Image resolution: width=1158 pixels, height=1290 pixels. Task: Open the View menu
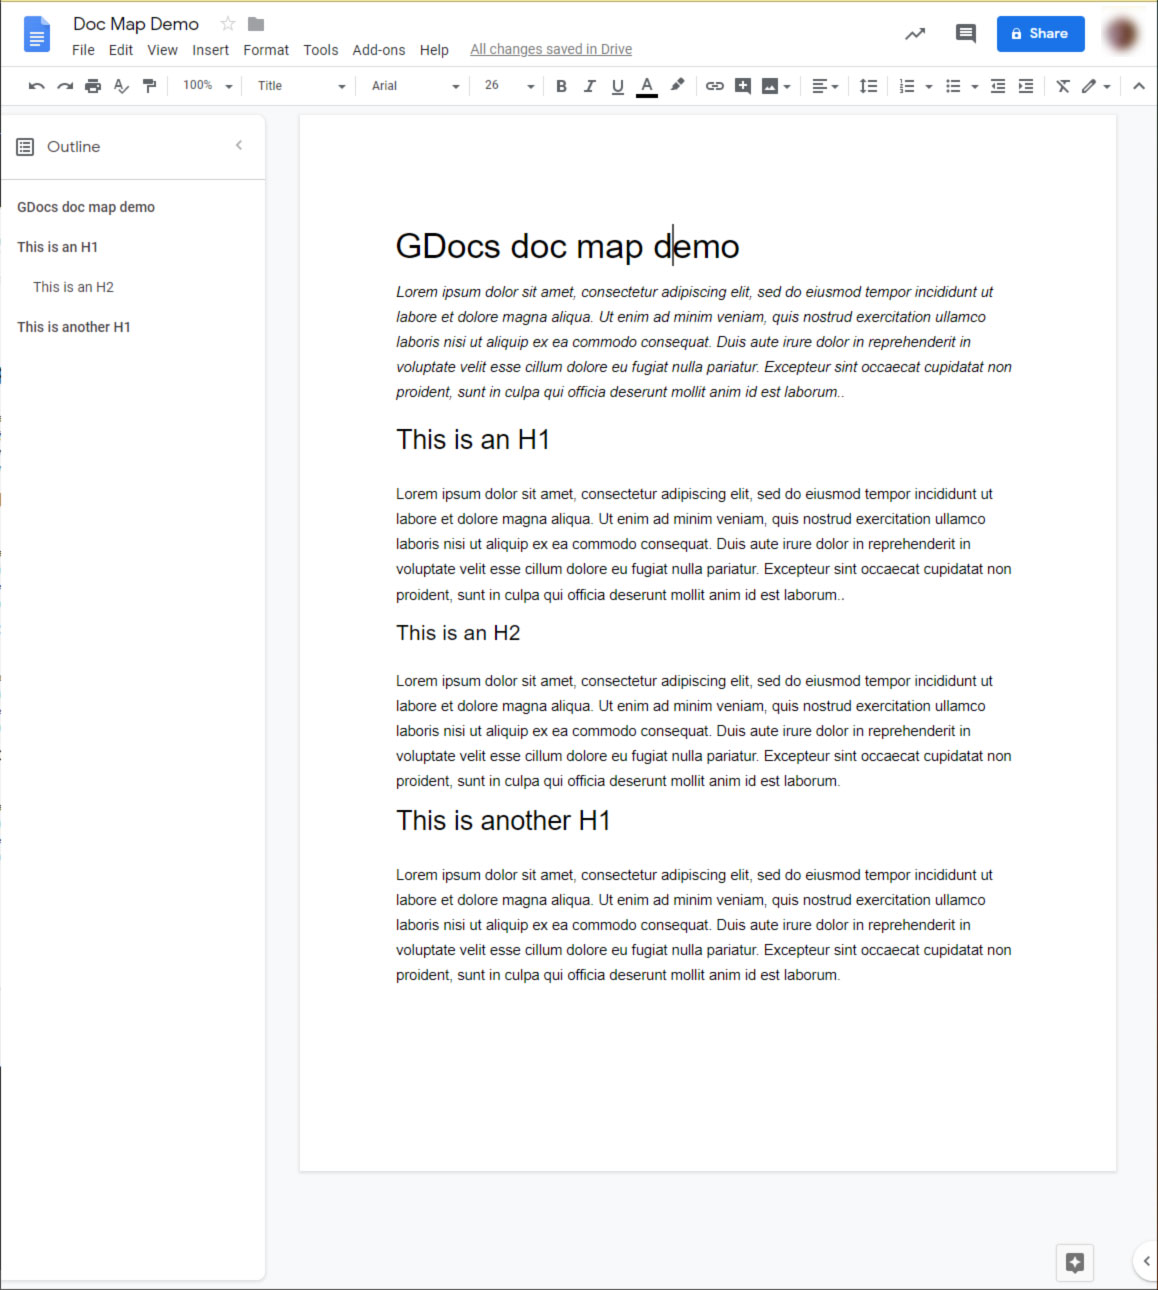pos(162,50)
